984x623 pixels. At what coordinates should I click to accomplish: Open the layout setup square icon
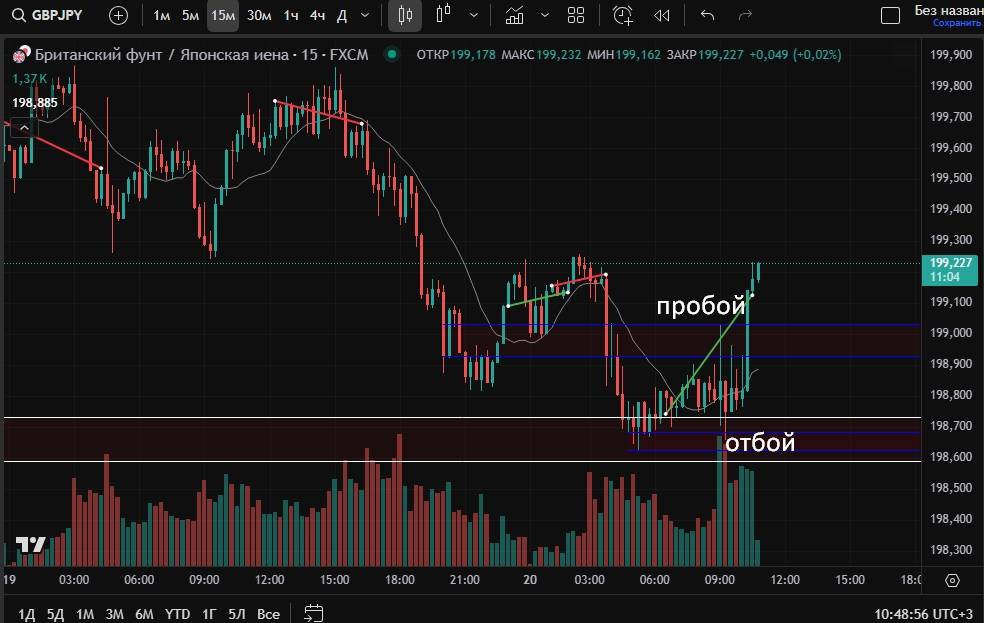(x=889, y=15)
